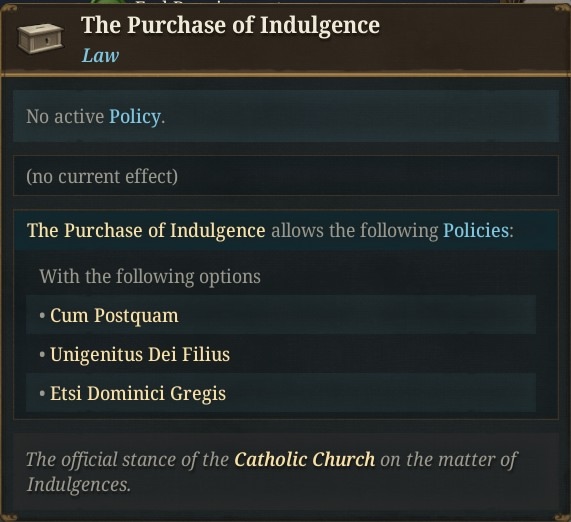Screen dimensions: 571x522
Task: Click The Purchase of Indulgence title
Action: (x=231, y=25)
